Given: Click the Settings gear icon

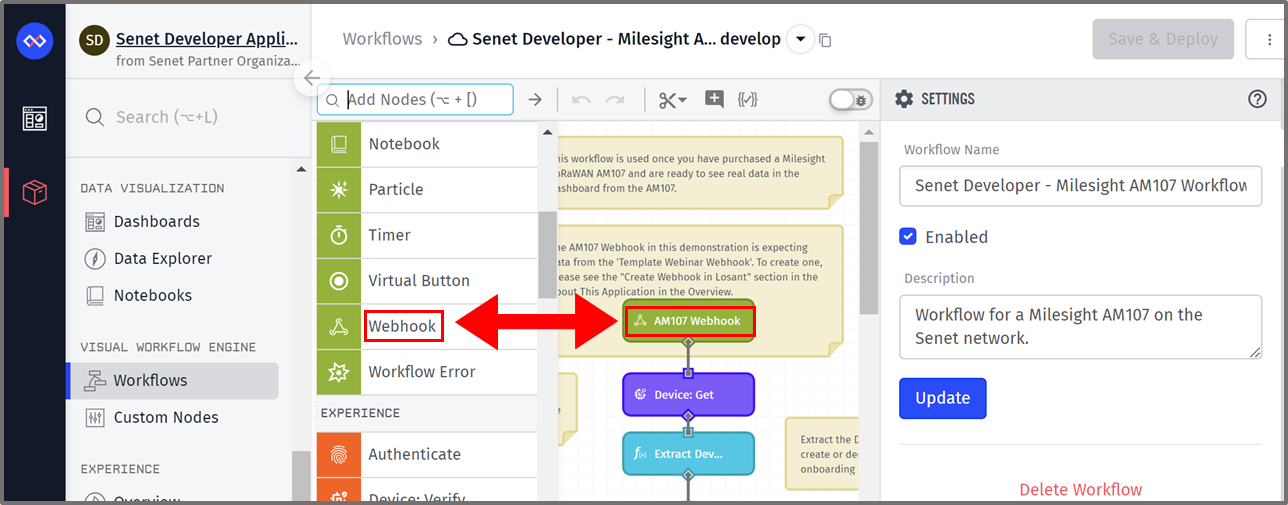Looking at the screenshot, I should [904, 99].
